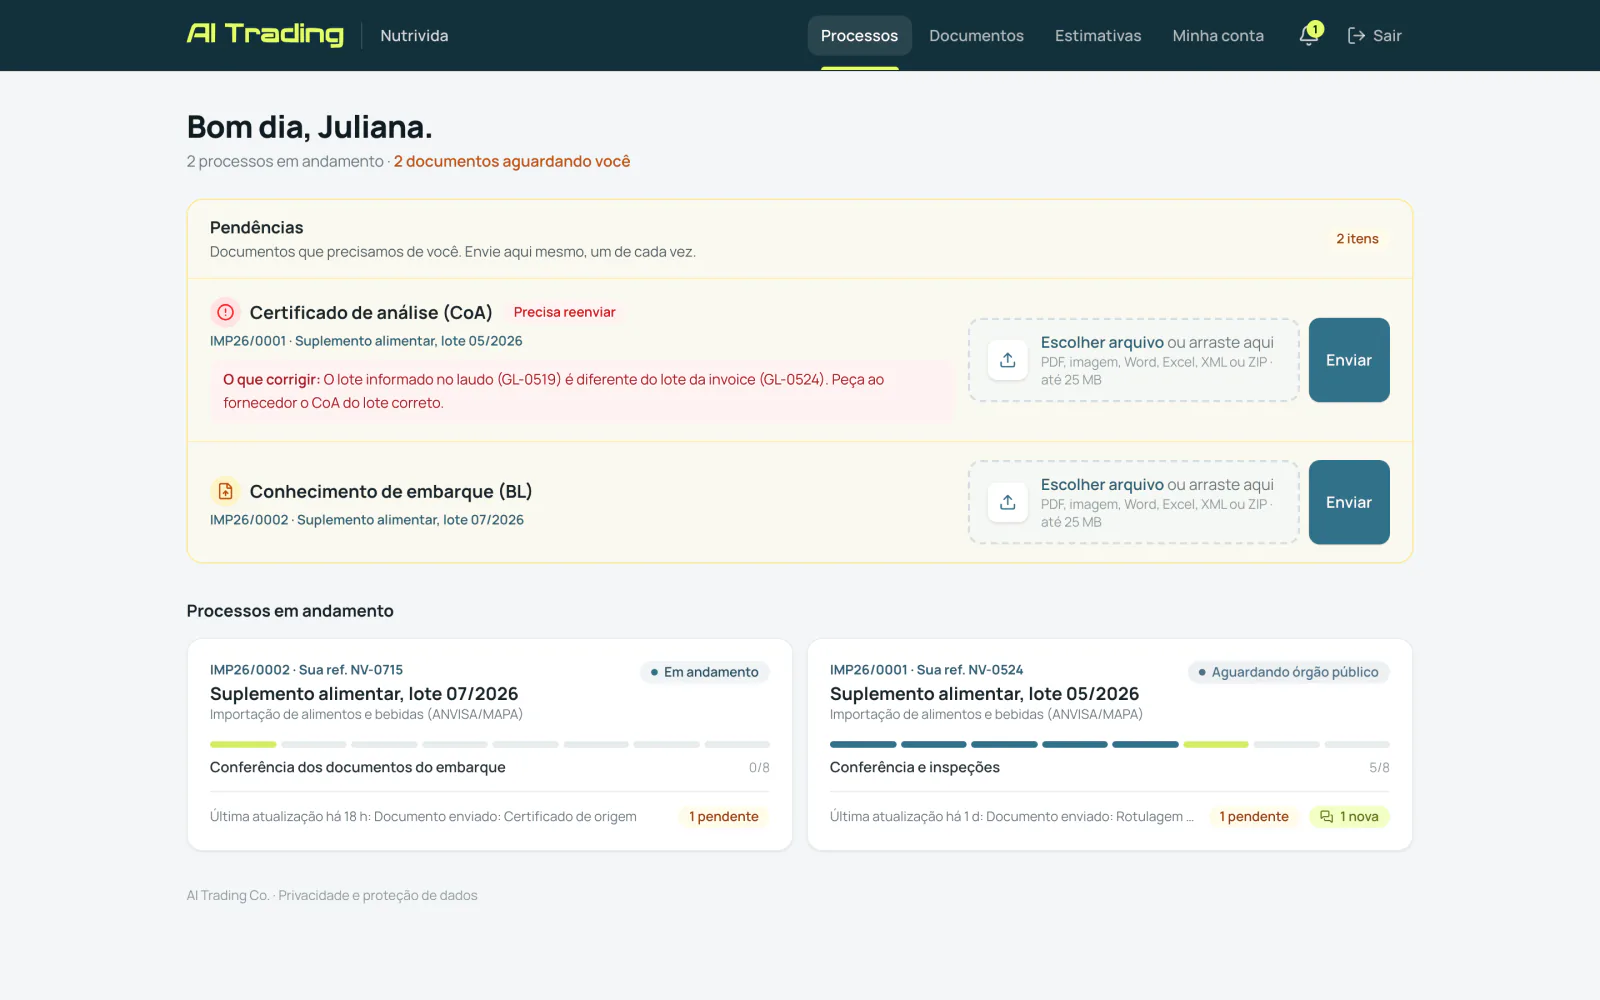Click the '2 itens' counter in Pendências
The height and width of the screenshot is (1000, 1600).
(x=1357, y=239)
